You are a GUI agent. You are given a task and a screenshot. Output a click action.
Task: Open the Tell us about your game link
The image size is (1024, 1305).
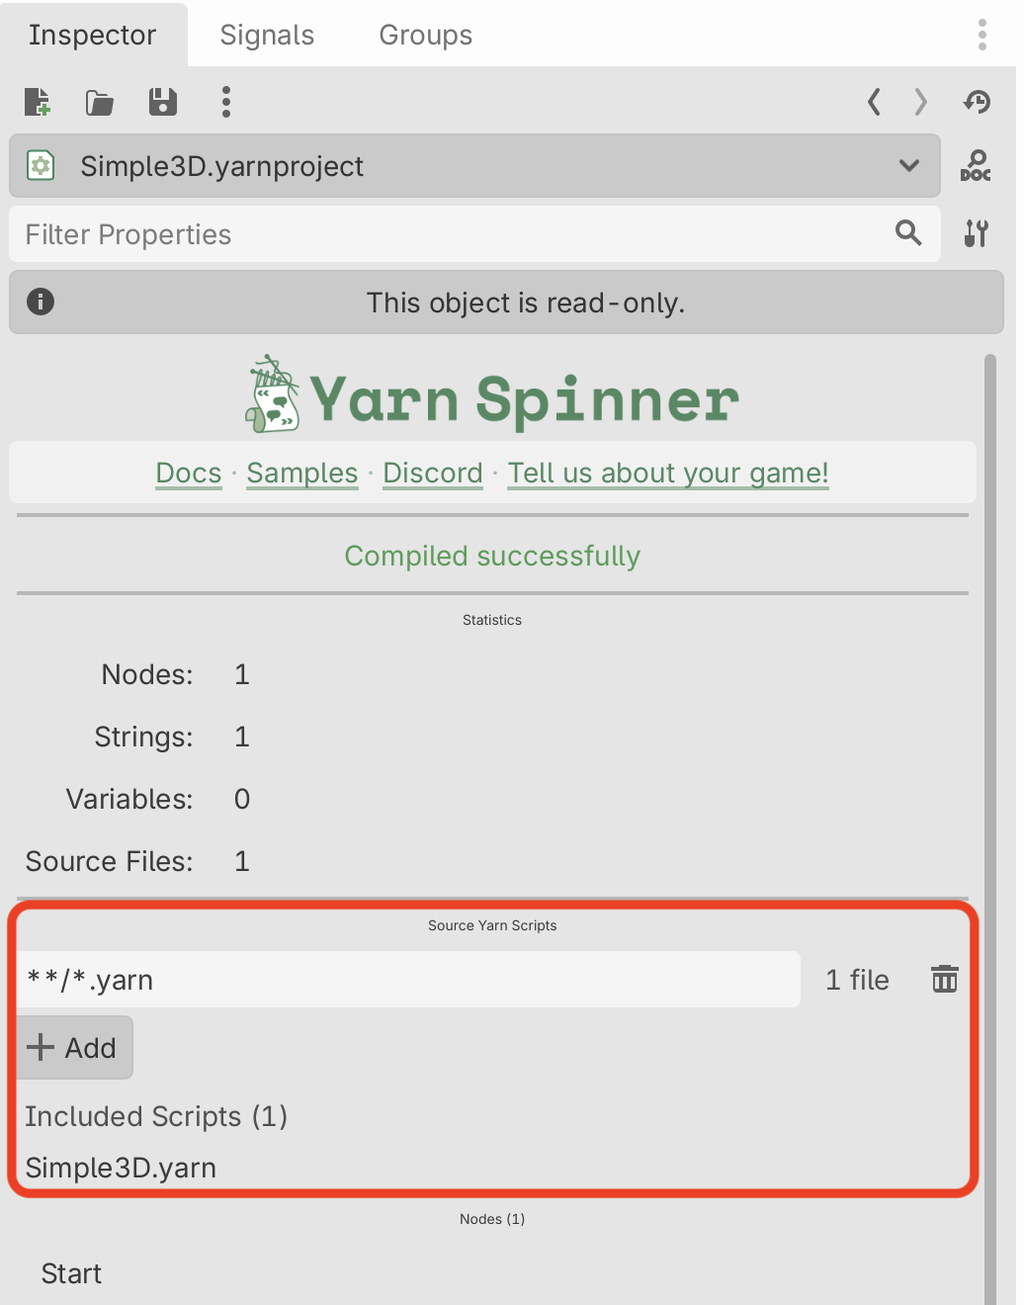(668, 473)
